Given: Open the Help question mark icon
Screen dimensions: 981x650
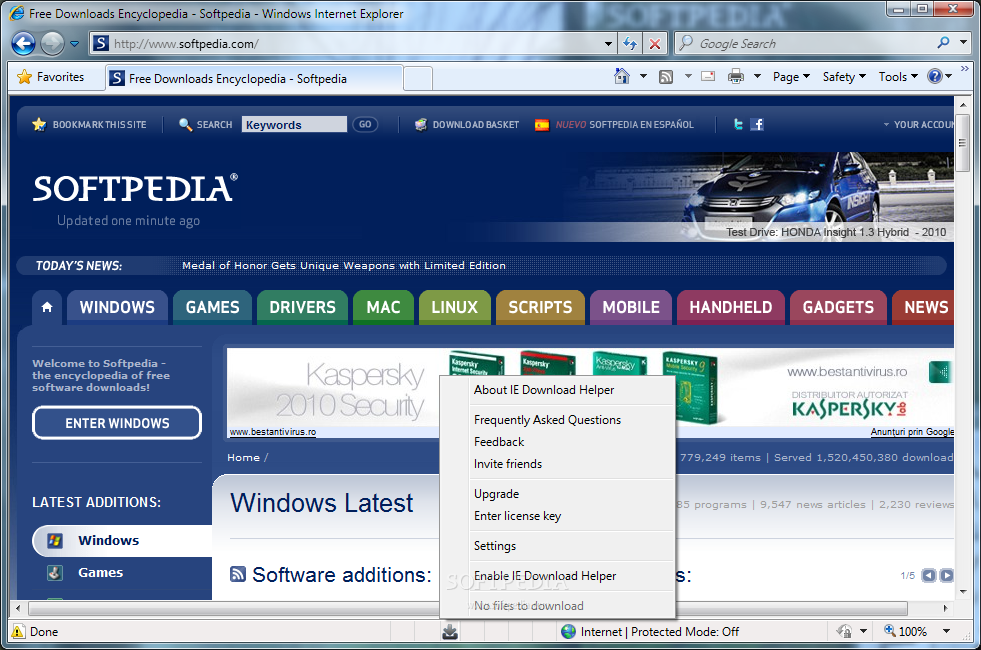Looking at the screenshot, I should (935, 76).
